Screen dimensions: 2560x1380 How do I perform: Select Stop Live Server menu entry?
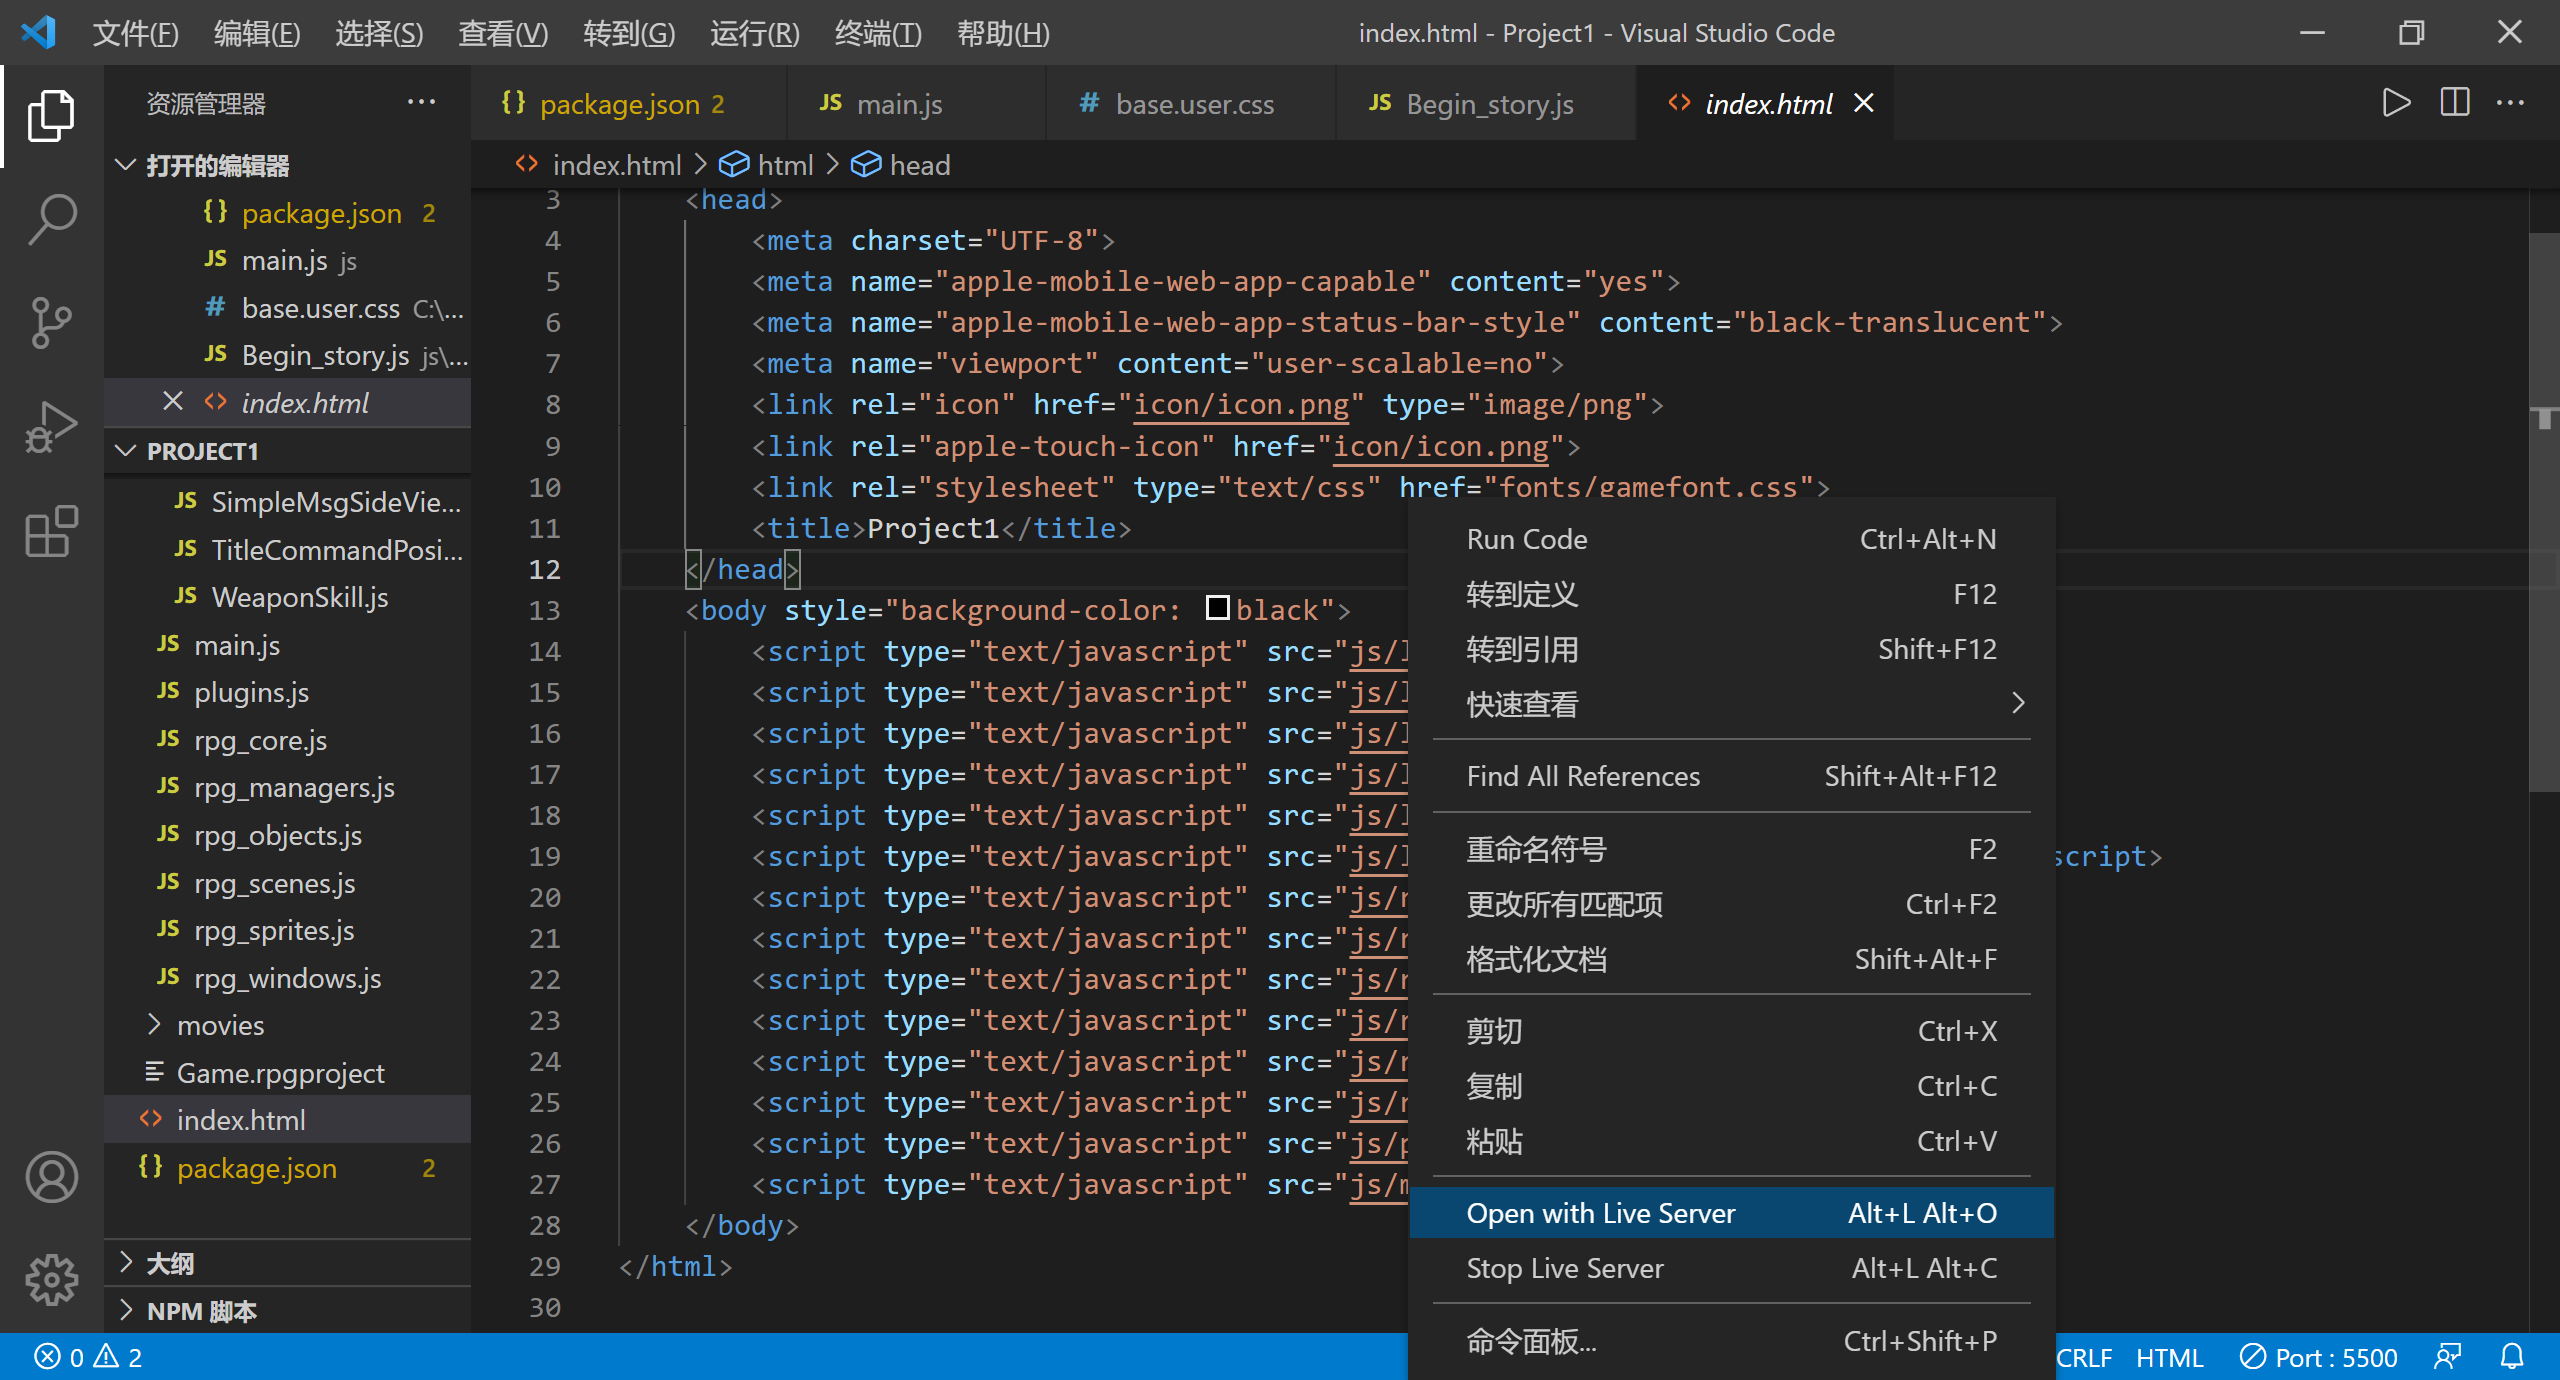(x=1731, y=1267)
